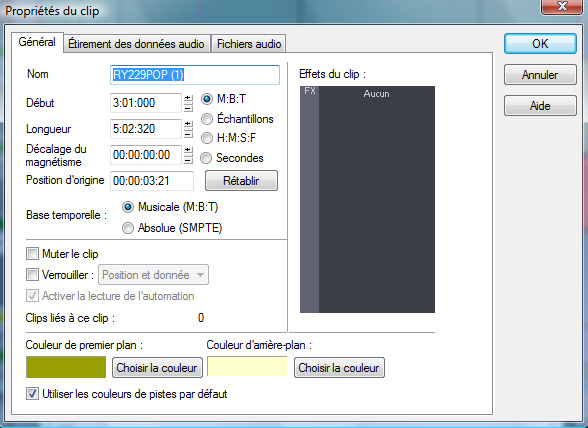Click the Nom text field
The height and width of the screenshot is (428, 588).
tap(195, 75)
